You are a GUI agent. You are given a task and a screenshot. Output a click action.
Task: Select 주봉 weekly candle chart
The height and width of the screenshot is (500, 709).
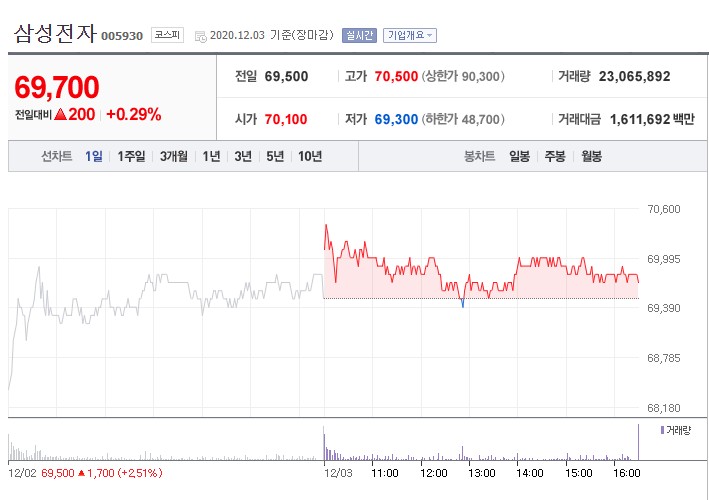coord(555,156)
